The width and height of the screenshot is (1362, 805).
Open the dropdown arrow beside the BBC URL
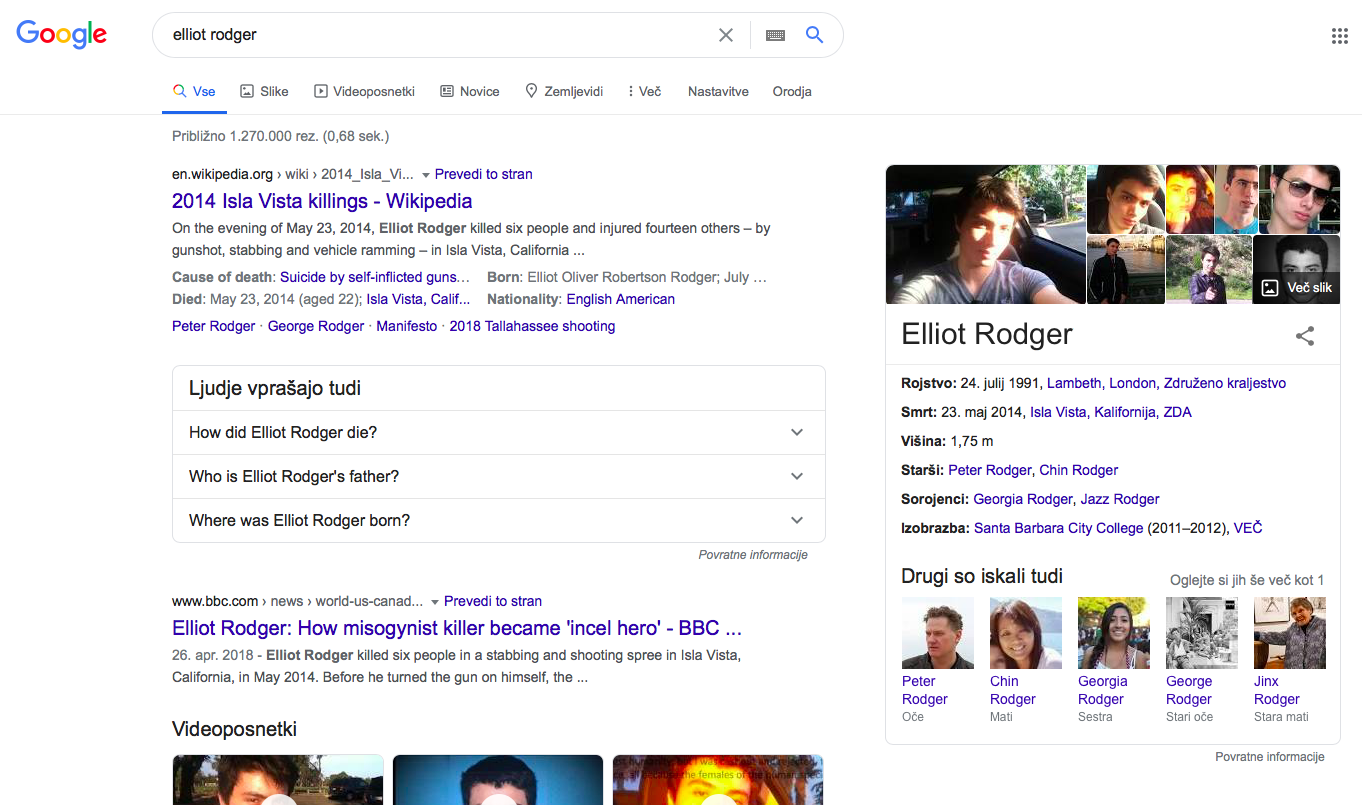(x=434, y=602)
